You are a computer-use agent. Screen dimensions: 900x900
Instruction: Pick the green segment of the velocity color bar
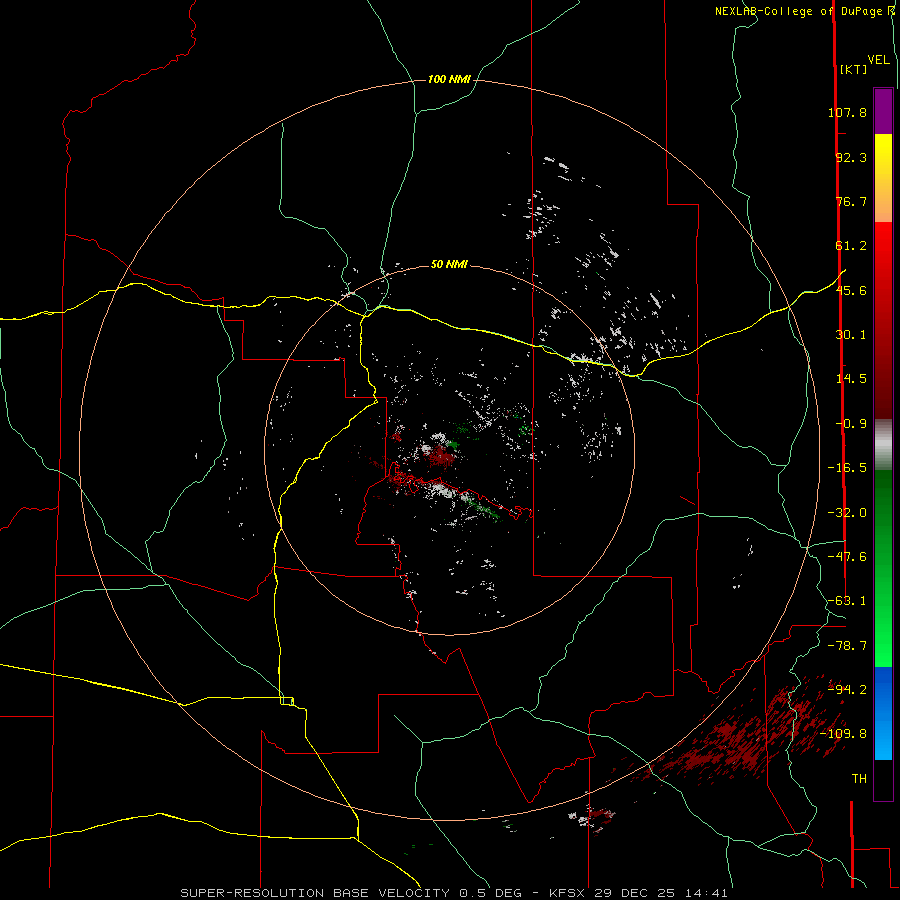883,568
